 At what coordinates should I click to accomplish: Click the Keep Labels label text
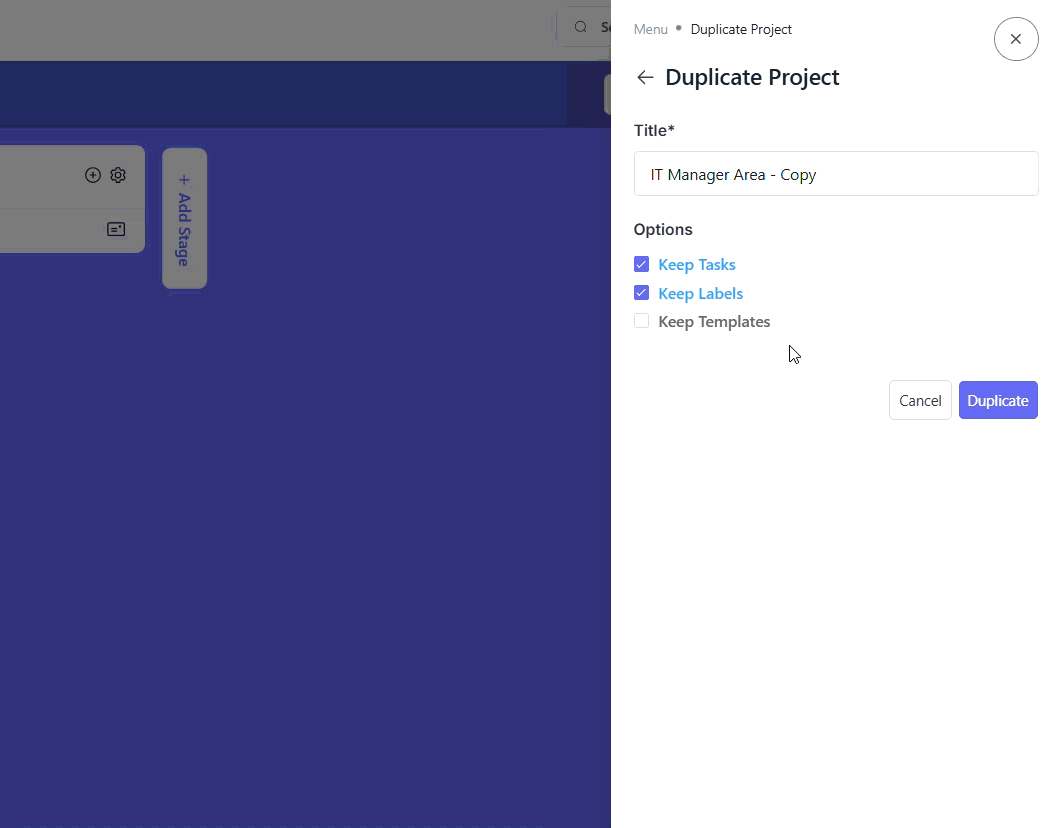[700, 294]
